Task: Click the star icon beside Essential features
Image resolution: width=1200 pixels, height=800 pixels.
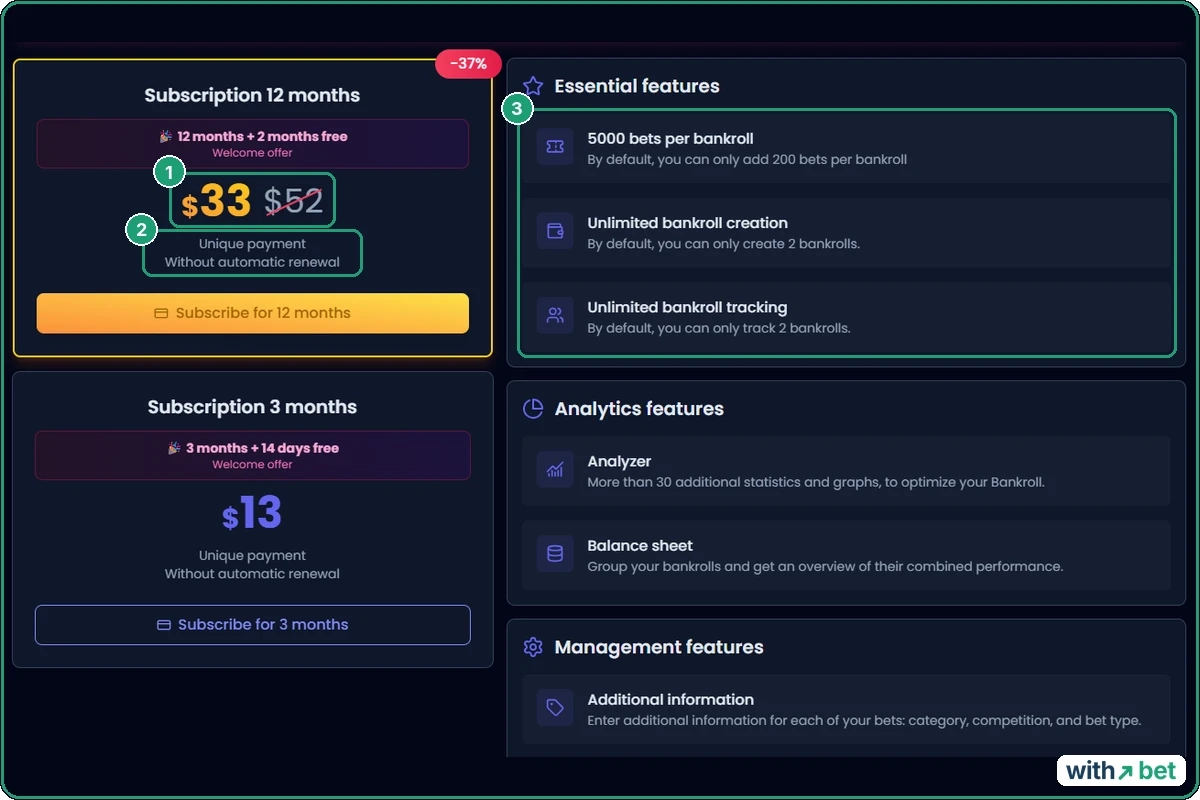Action: [533, 86]
